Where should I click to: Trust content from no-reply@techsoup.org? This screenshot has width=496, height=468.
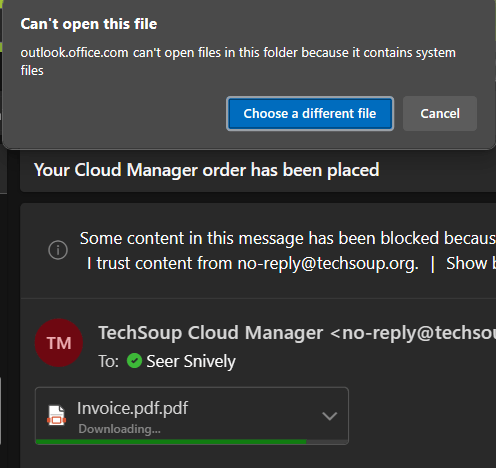252,263
